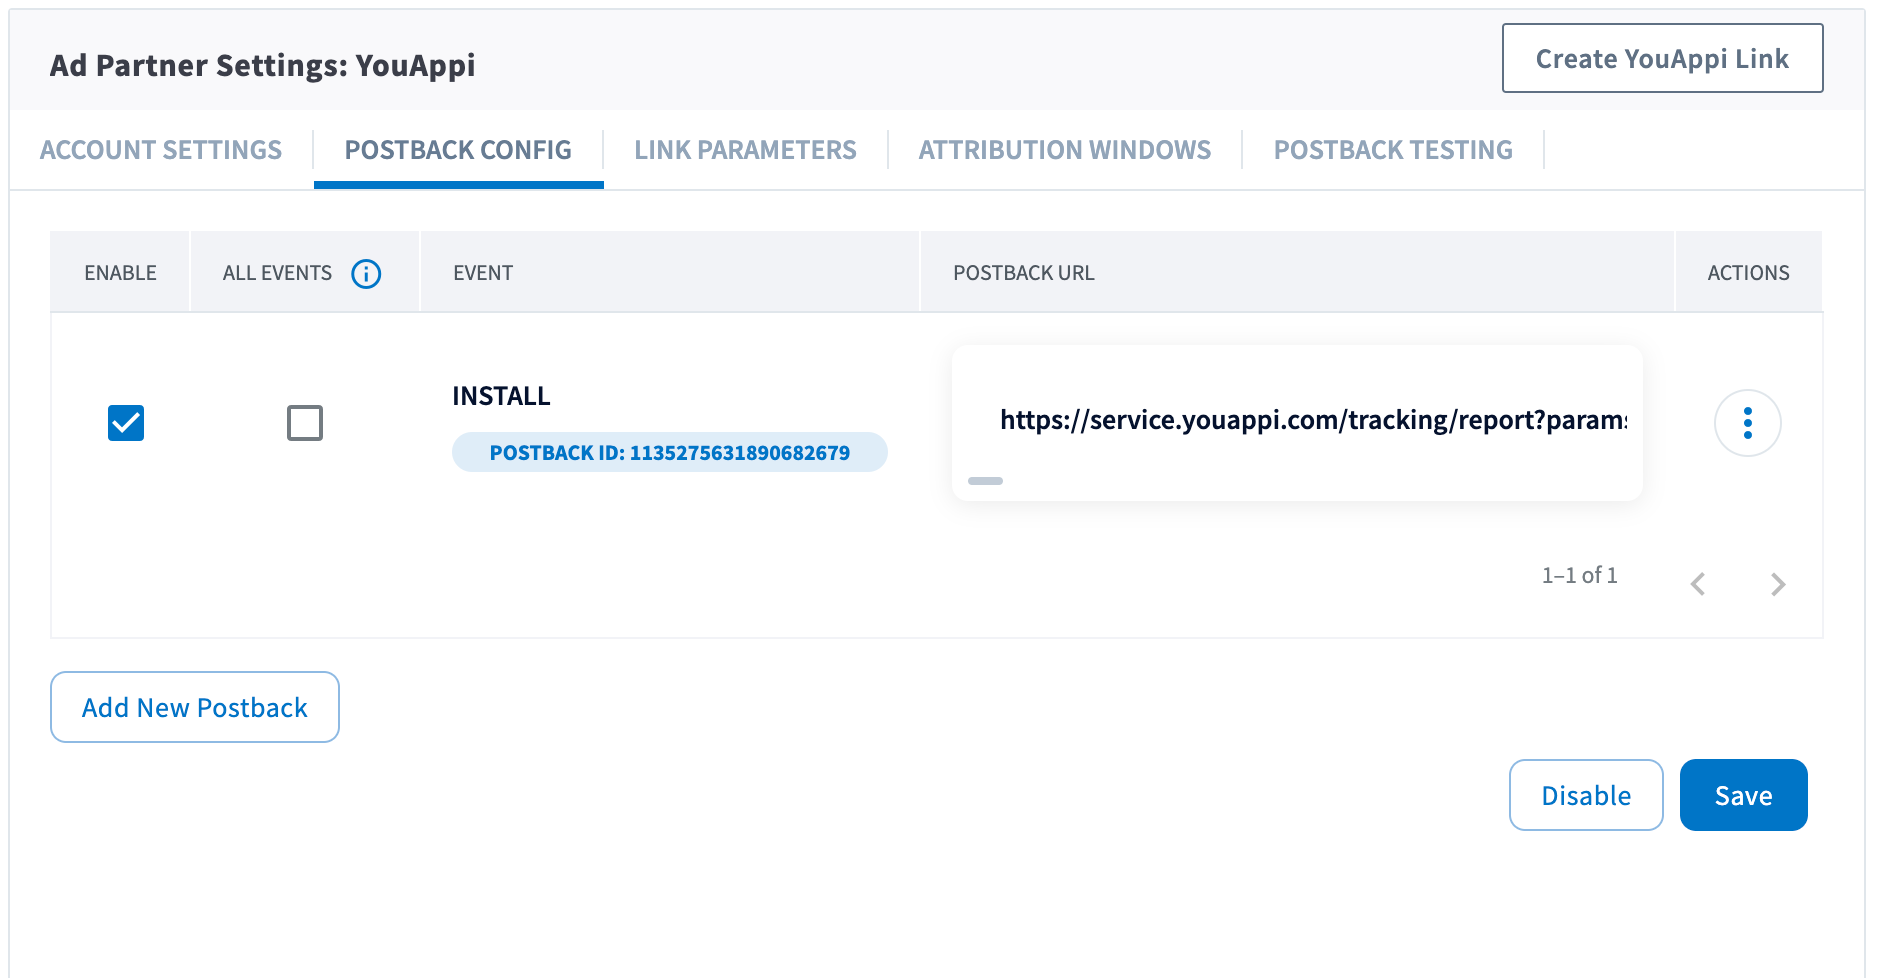This screenshot has width=1878, height=978.
Task: Click the Event column header
Action: tap(483, 273)
